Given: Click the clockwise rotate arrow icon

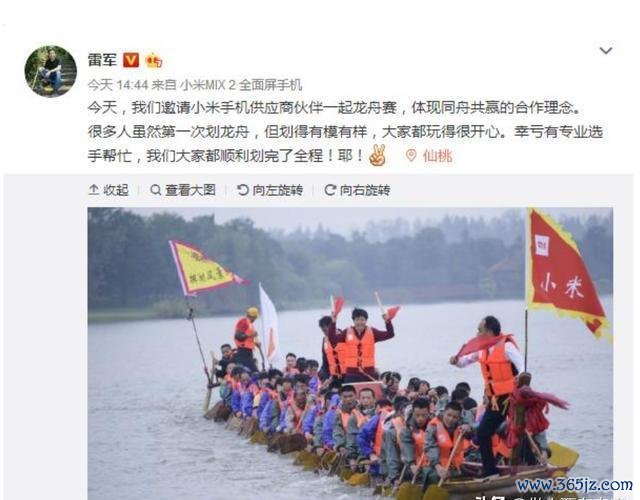Looking at the screenshot, I should pyautogui.click(x=330, y=190).
